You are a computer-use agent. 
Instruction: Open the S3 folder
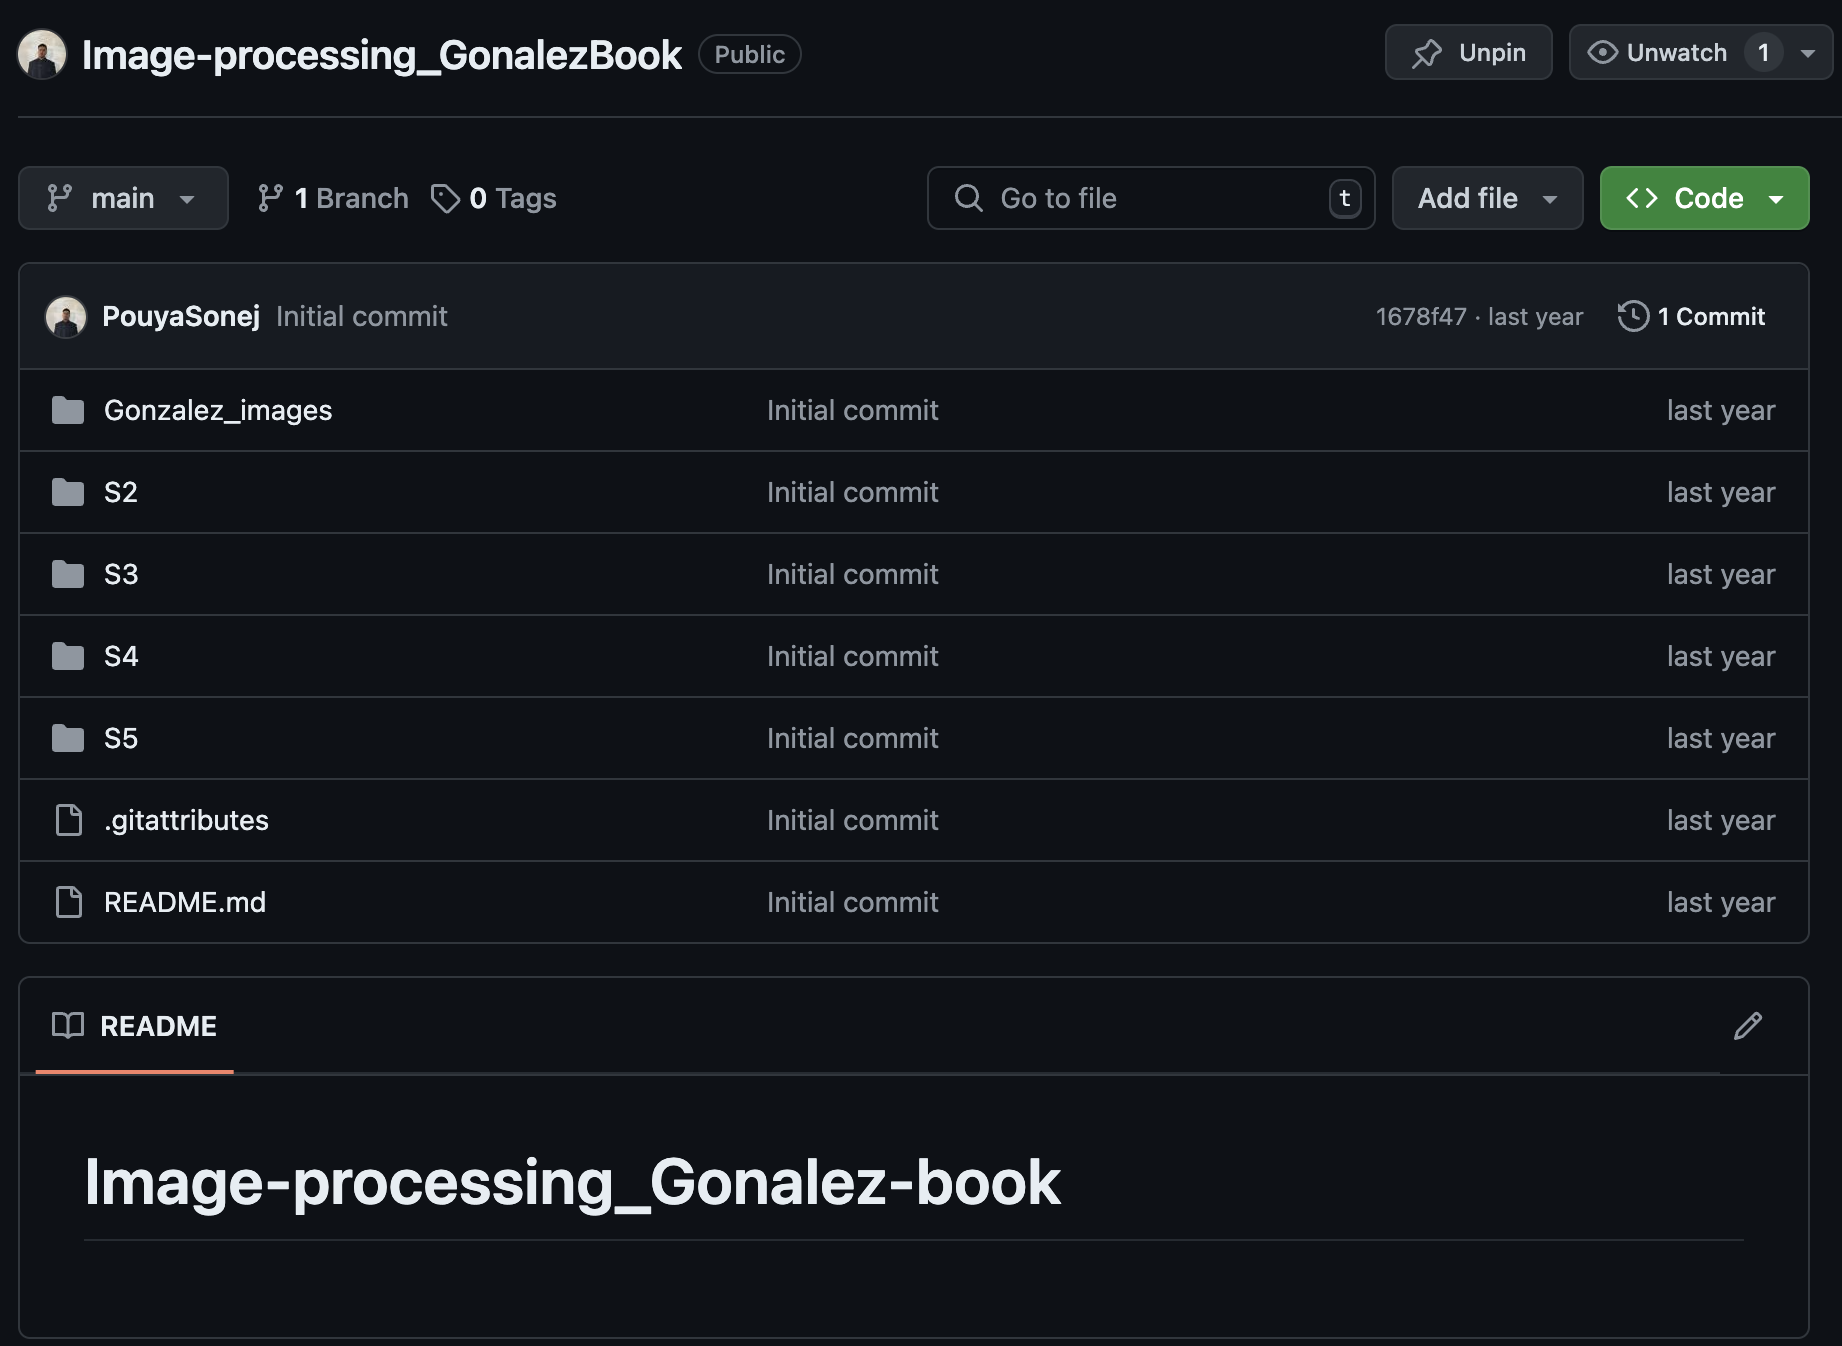[x=121, y=574]
